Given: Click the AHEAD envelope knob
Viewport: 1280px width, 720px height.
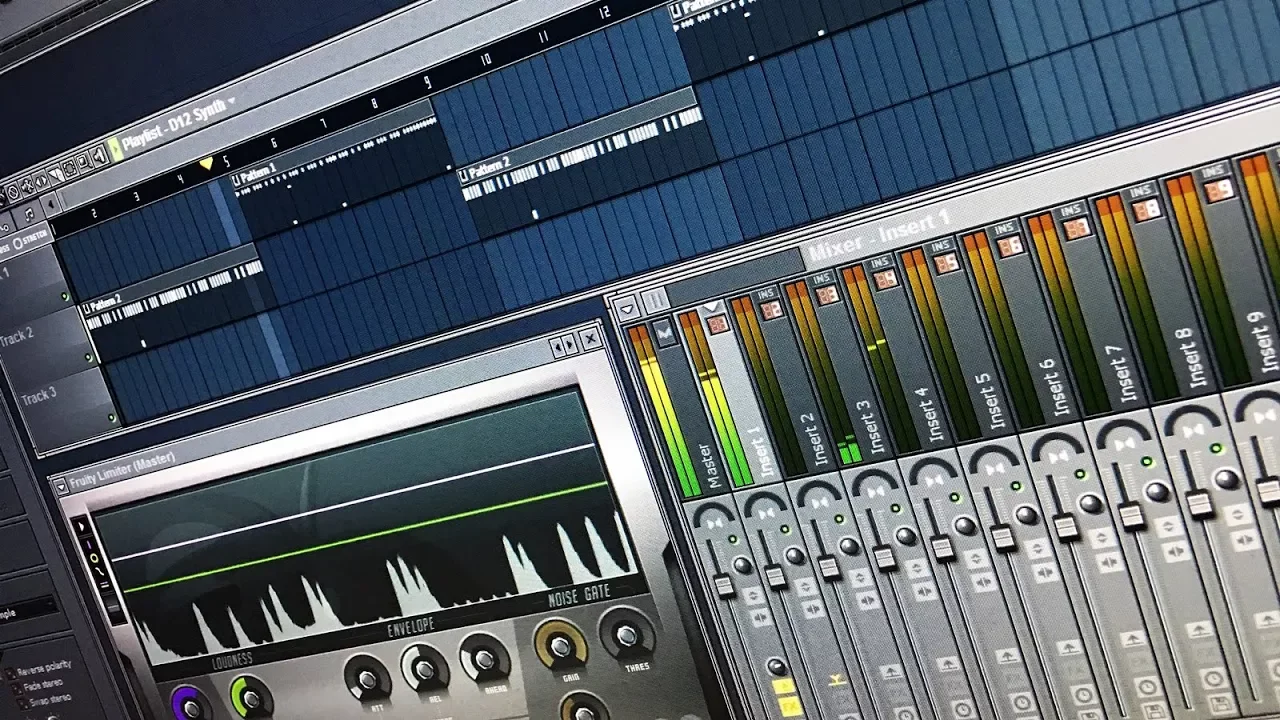Looking at the screenshot, I should [484, 659].
